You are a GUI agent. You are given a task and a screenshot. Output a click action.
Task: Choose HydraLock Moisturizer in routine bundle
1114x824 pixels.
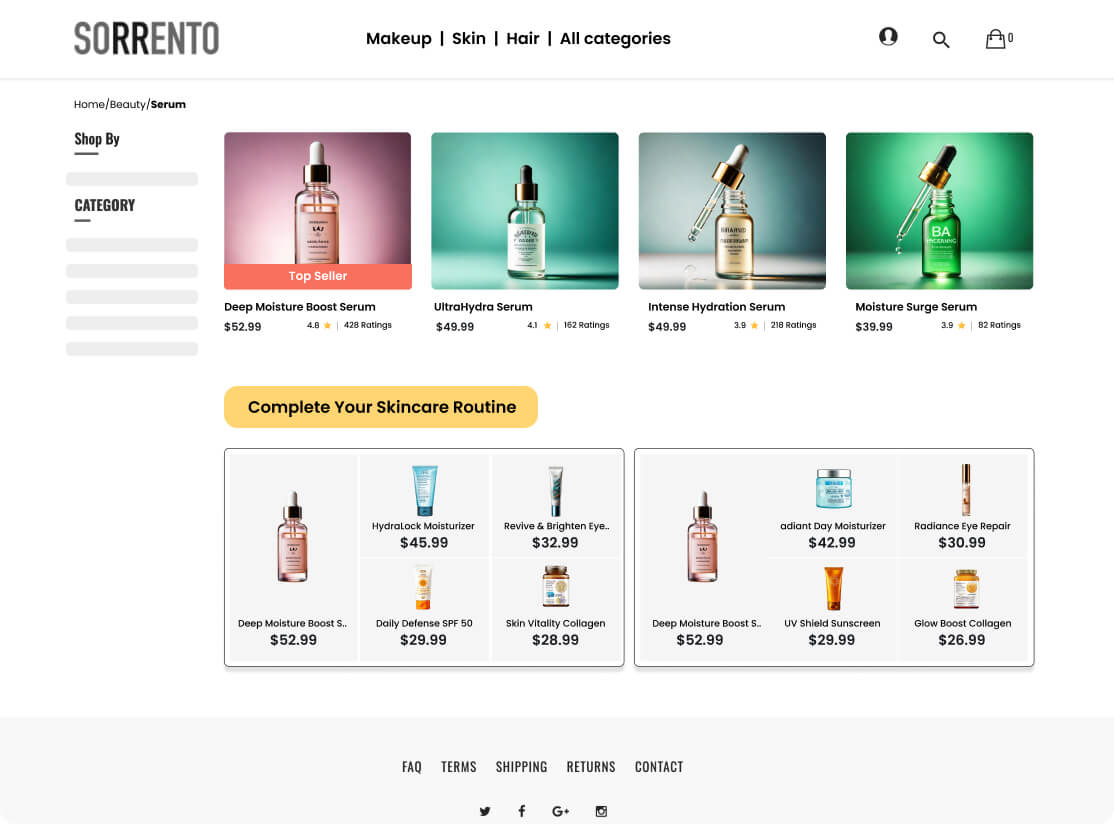coord(424,505)
